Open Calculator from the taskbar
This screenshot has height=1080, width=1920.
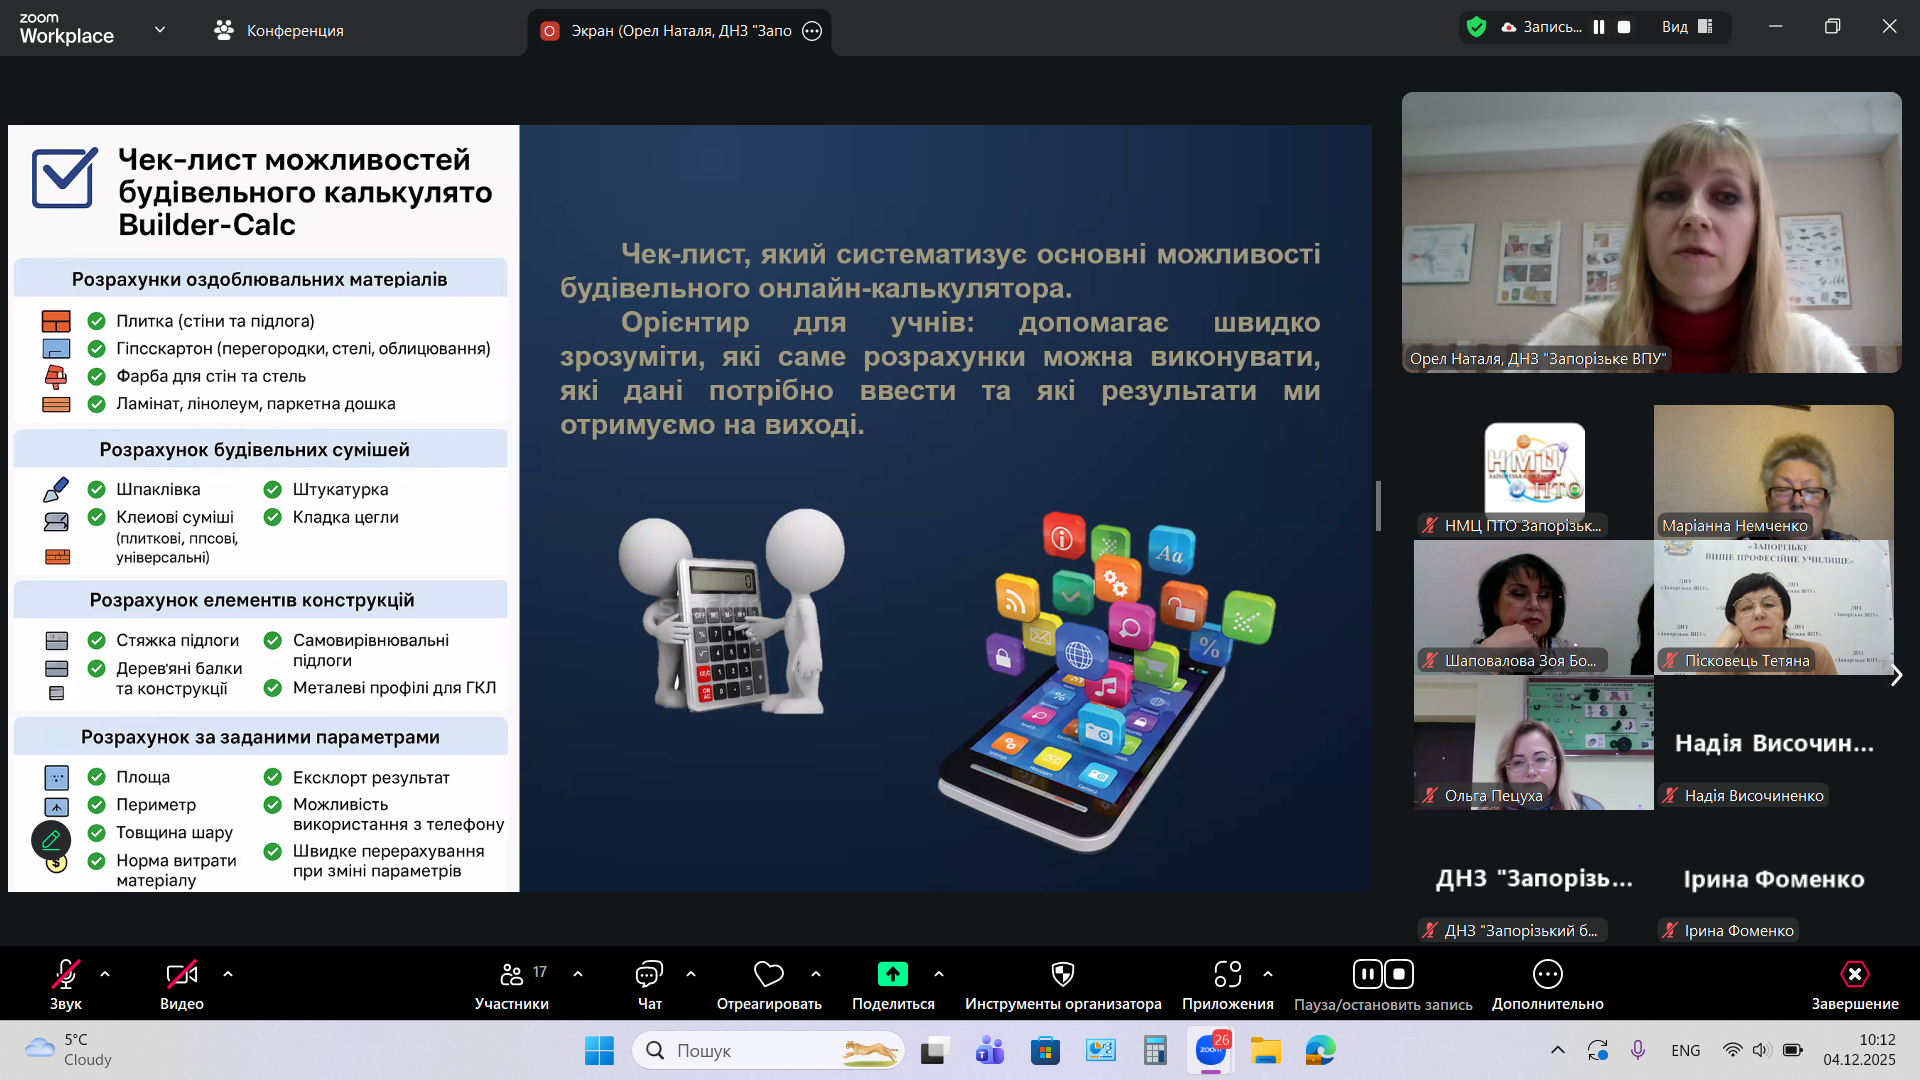click(1155, 1050)
